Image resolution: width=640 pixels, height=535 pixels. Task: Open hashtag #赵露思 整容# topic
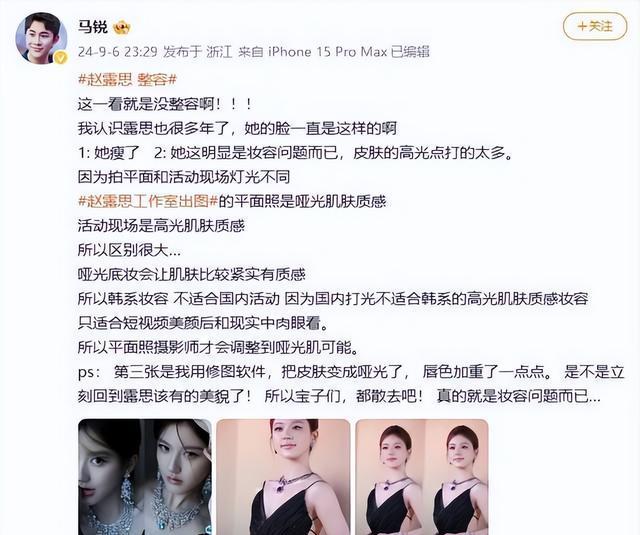point(127,79)
